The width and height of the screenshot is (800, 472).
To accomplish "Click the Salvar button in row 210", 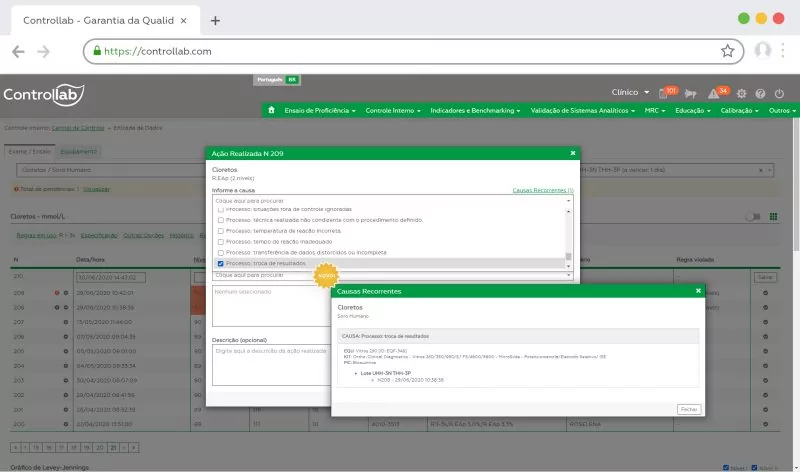I will pos(765,277).
